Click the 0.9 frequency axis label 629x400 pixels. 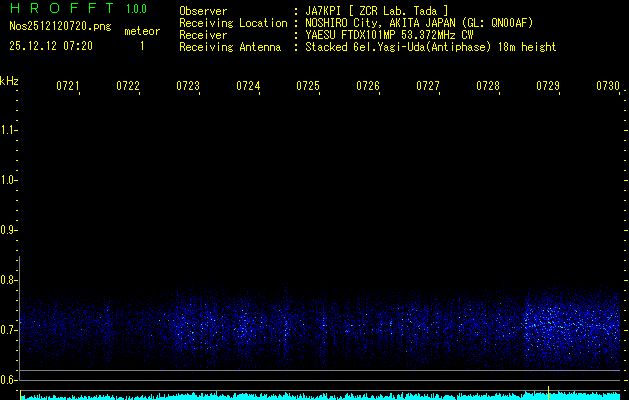click(x=9, y=230)
